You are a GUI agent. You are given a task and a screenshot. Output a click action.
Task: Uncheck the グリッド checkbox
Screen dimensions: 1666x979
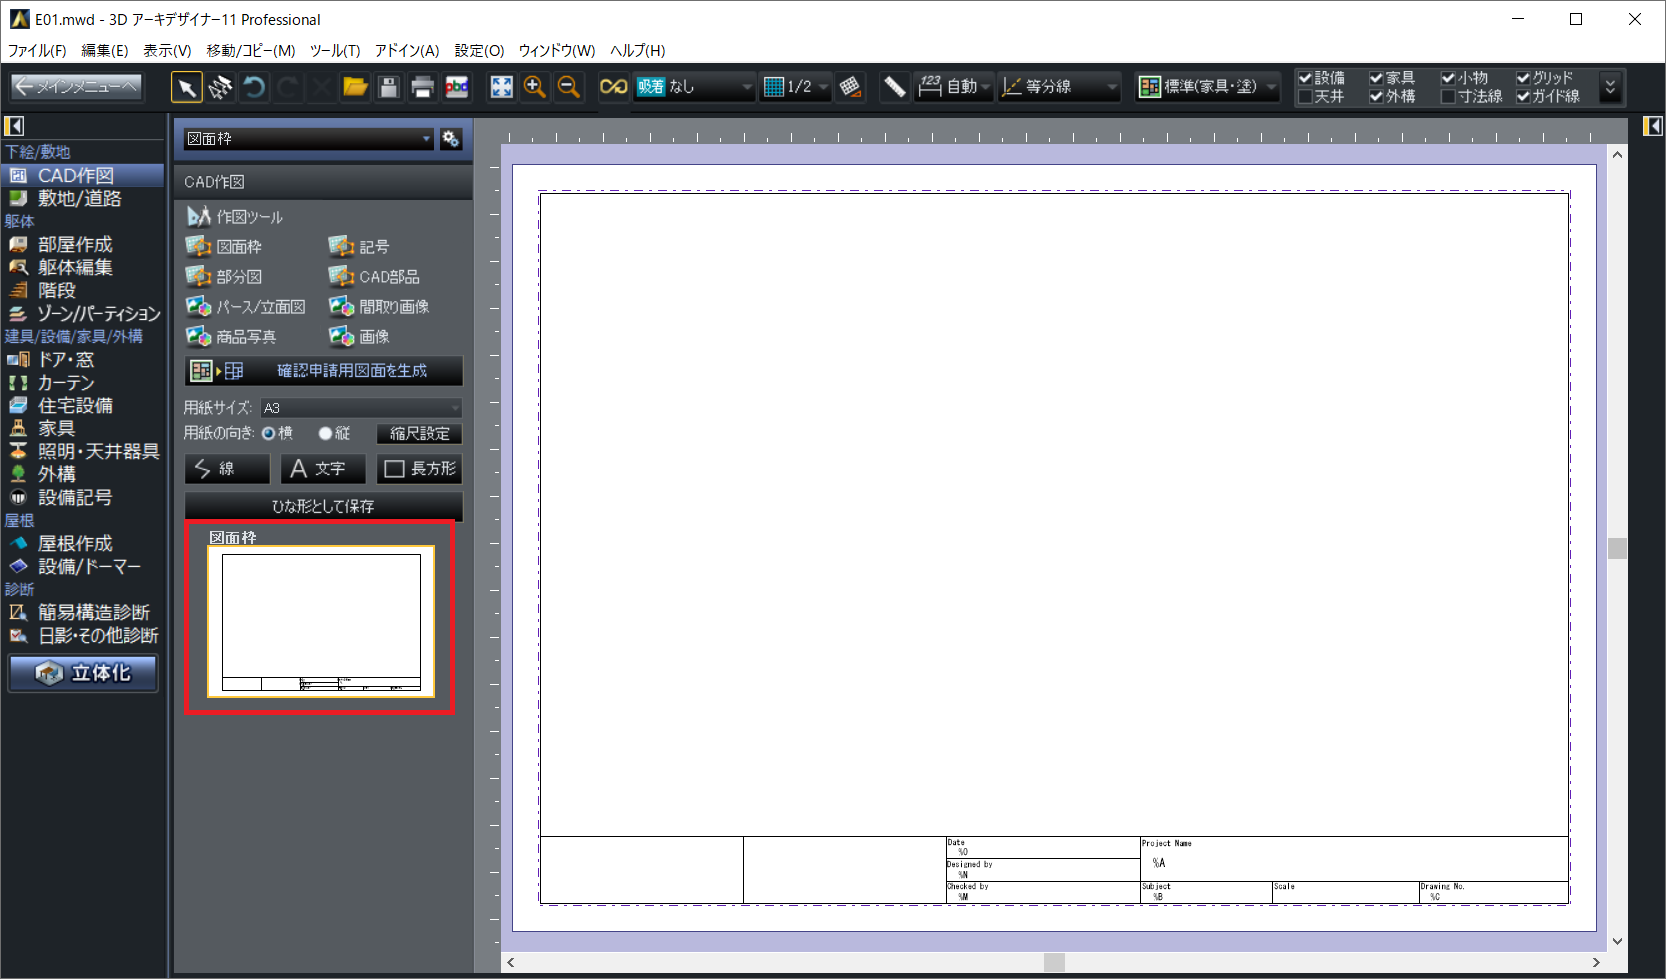1523,78
